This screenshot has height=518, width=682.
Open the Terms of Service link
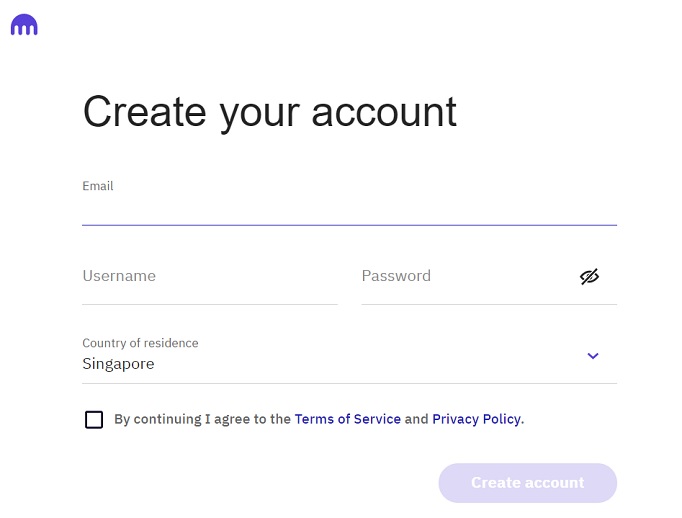pyautogui.click(x=347, y=419)
